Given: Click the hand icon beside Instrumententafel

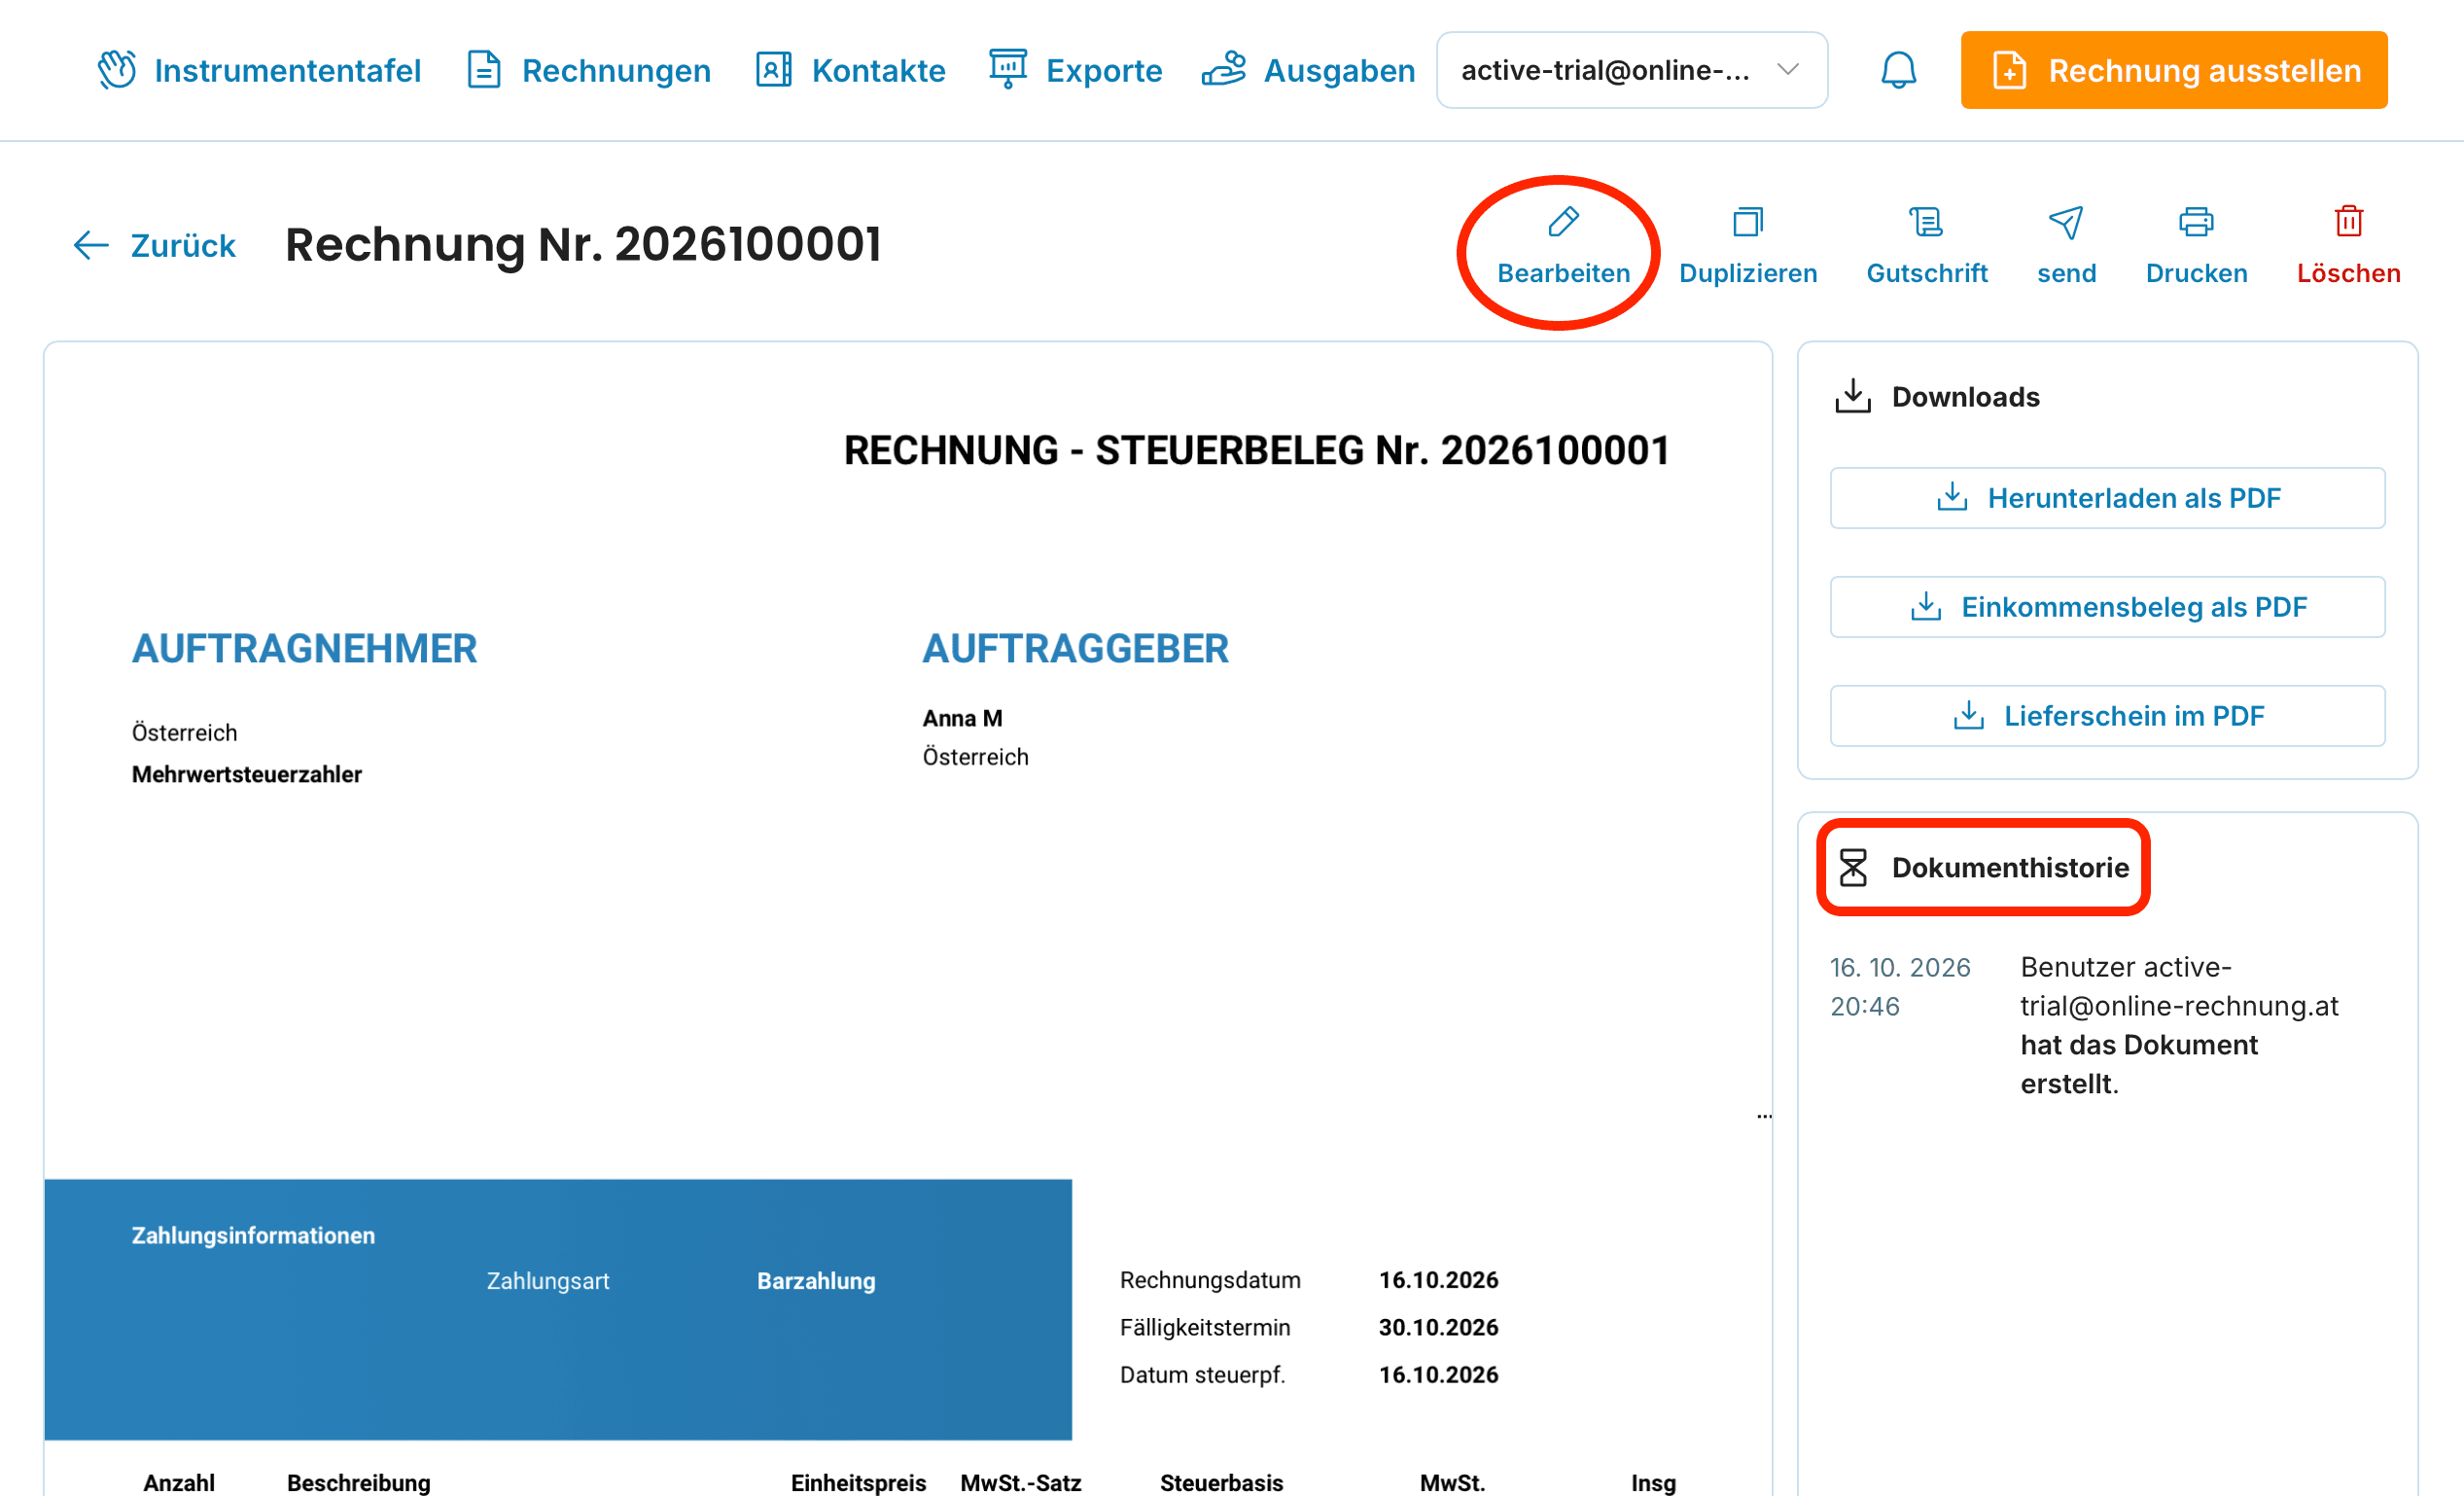Looking at the screenshot, I should (117, 70).
